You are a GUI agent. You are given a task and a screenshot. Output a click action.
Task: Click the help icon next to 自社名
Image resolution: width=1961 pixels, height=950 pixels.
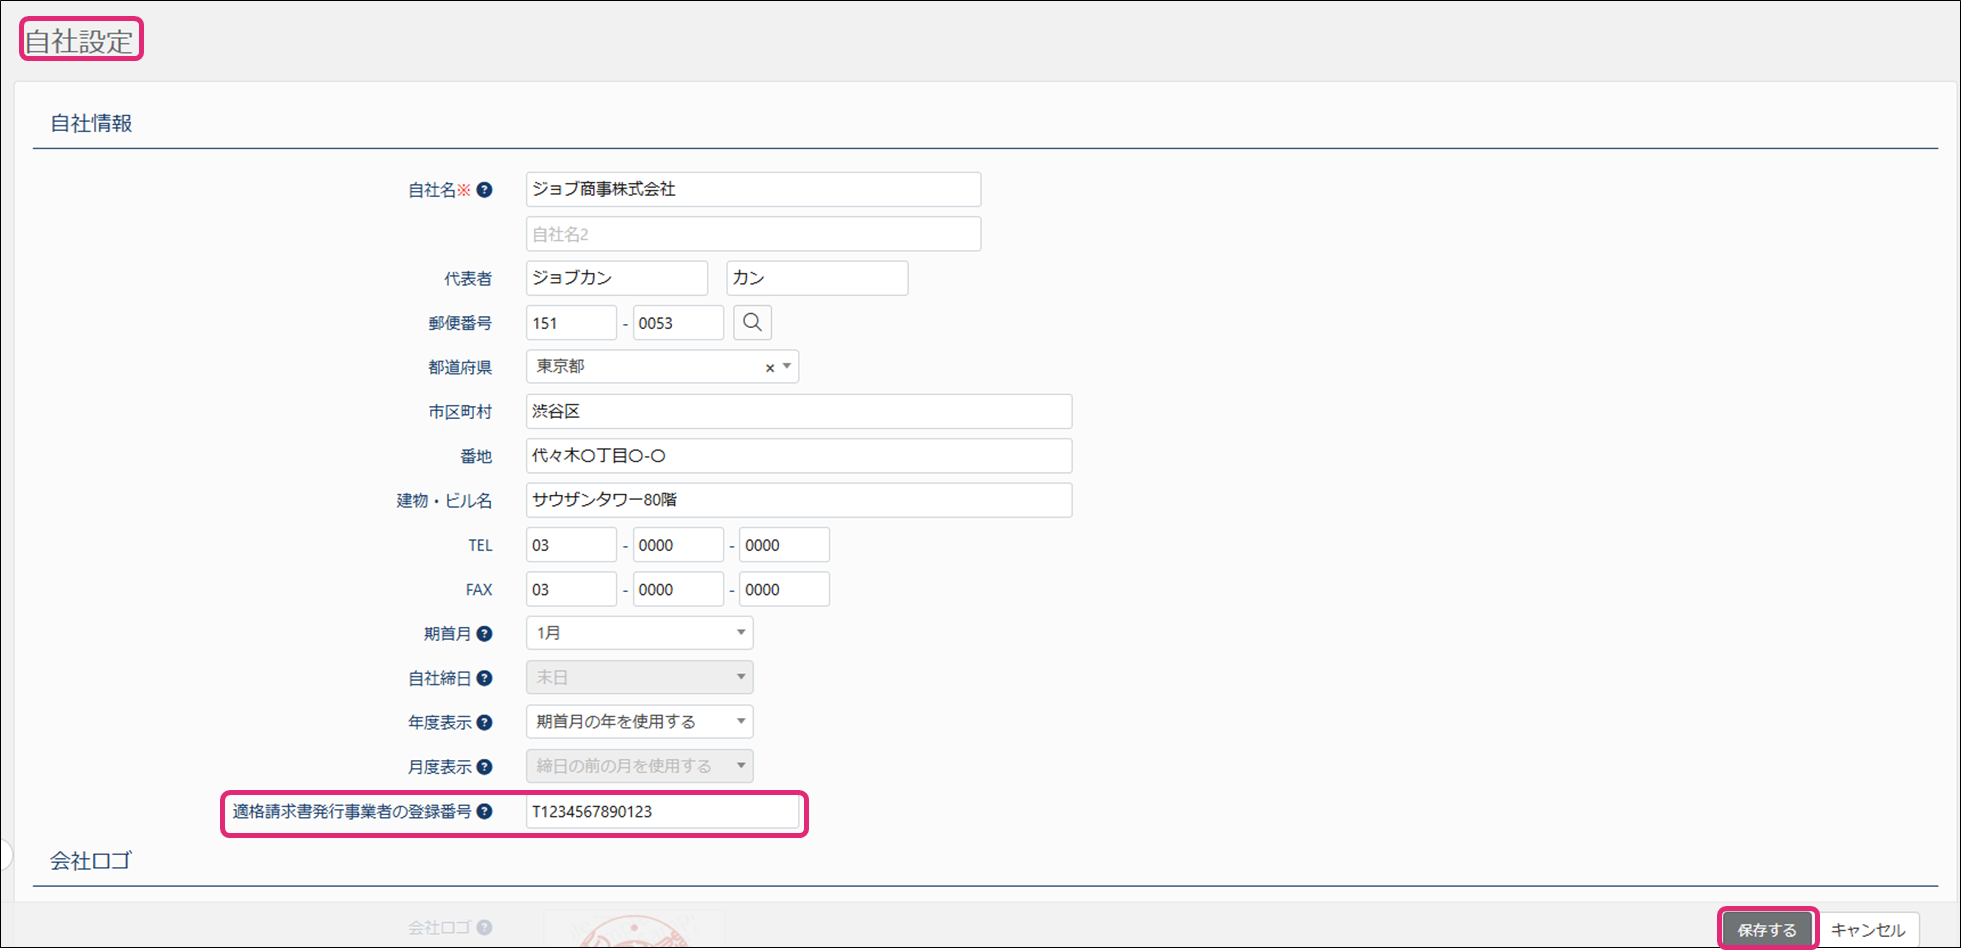(484, 190)
